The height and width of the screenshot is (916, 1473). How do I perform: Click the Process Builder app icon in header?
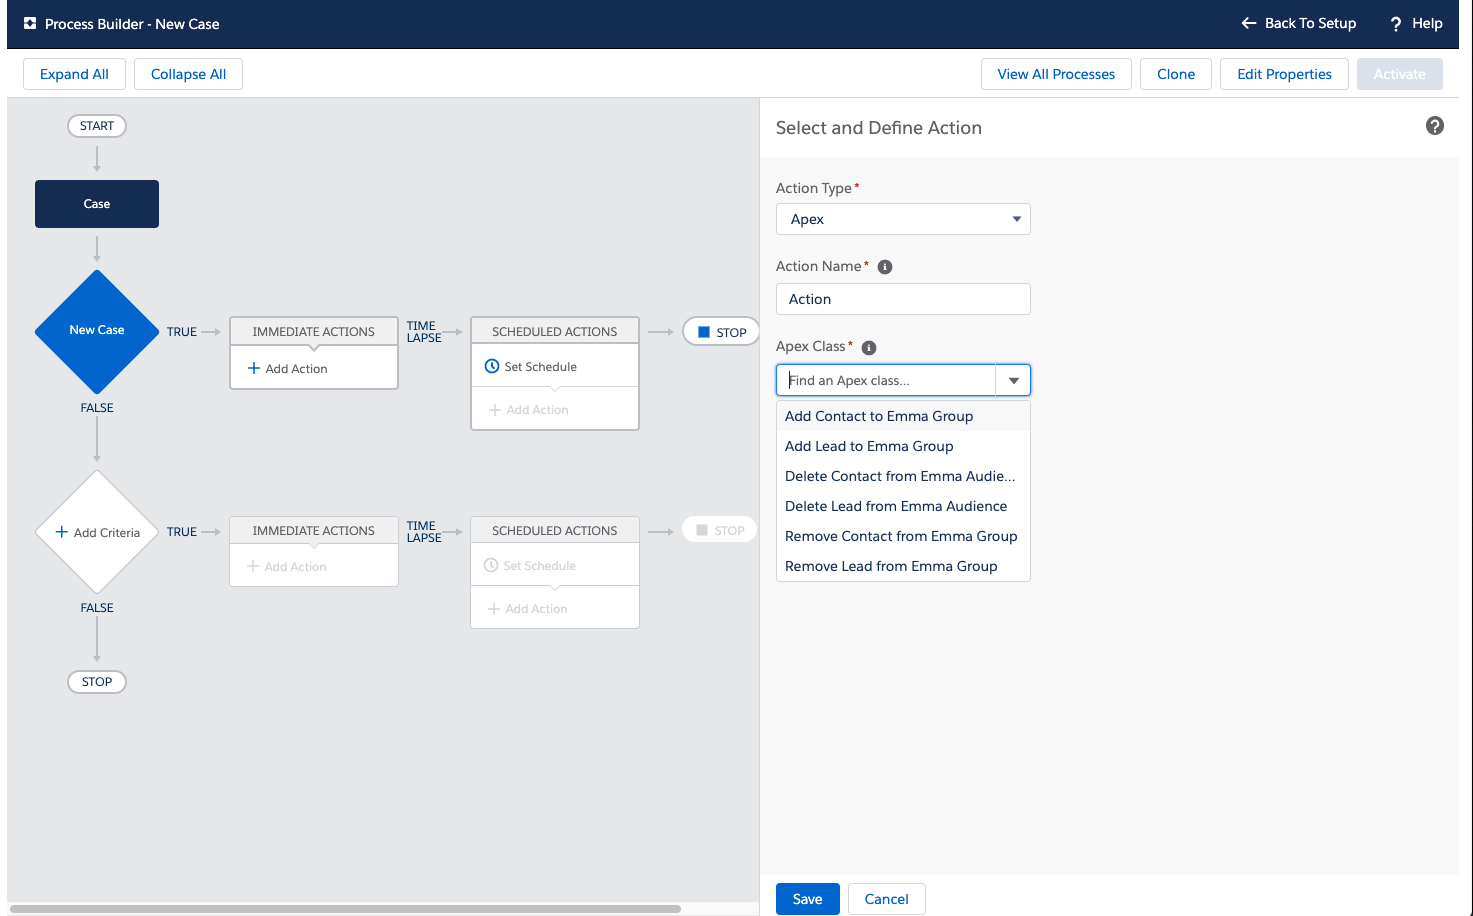pyautogui.click(x=28, y=22)
